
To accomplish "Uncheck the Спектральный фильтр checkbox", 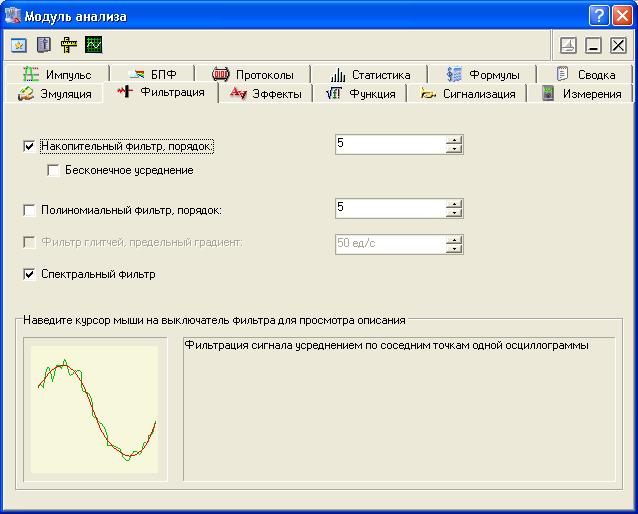I will tap(29, 274).
